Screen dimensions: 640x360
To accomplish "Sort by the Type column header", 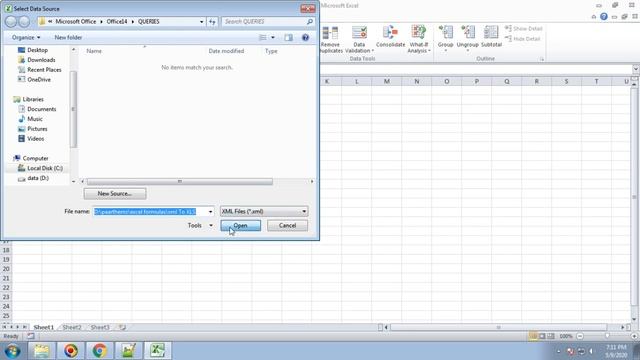I will click(x=271, y=51).
